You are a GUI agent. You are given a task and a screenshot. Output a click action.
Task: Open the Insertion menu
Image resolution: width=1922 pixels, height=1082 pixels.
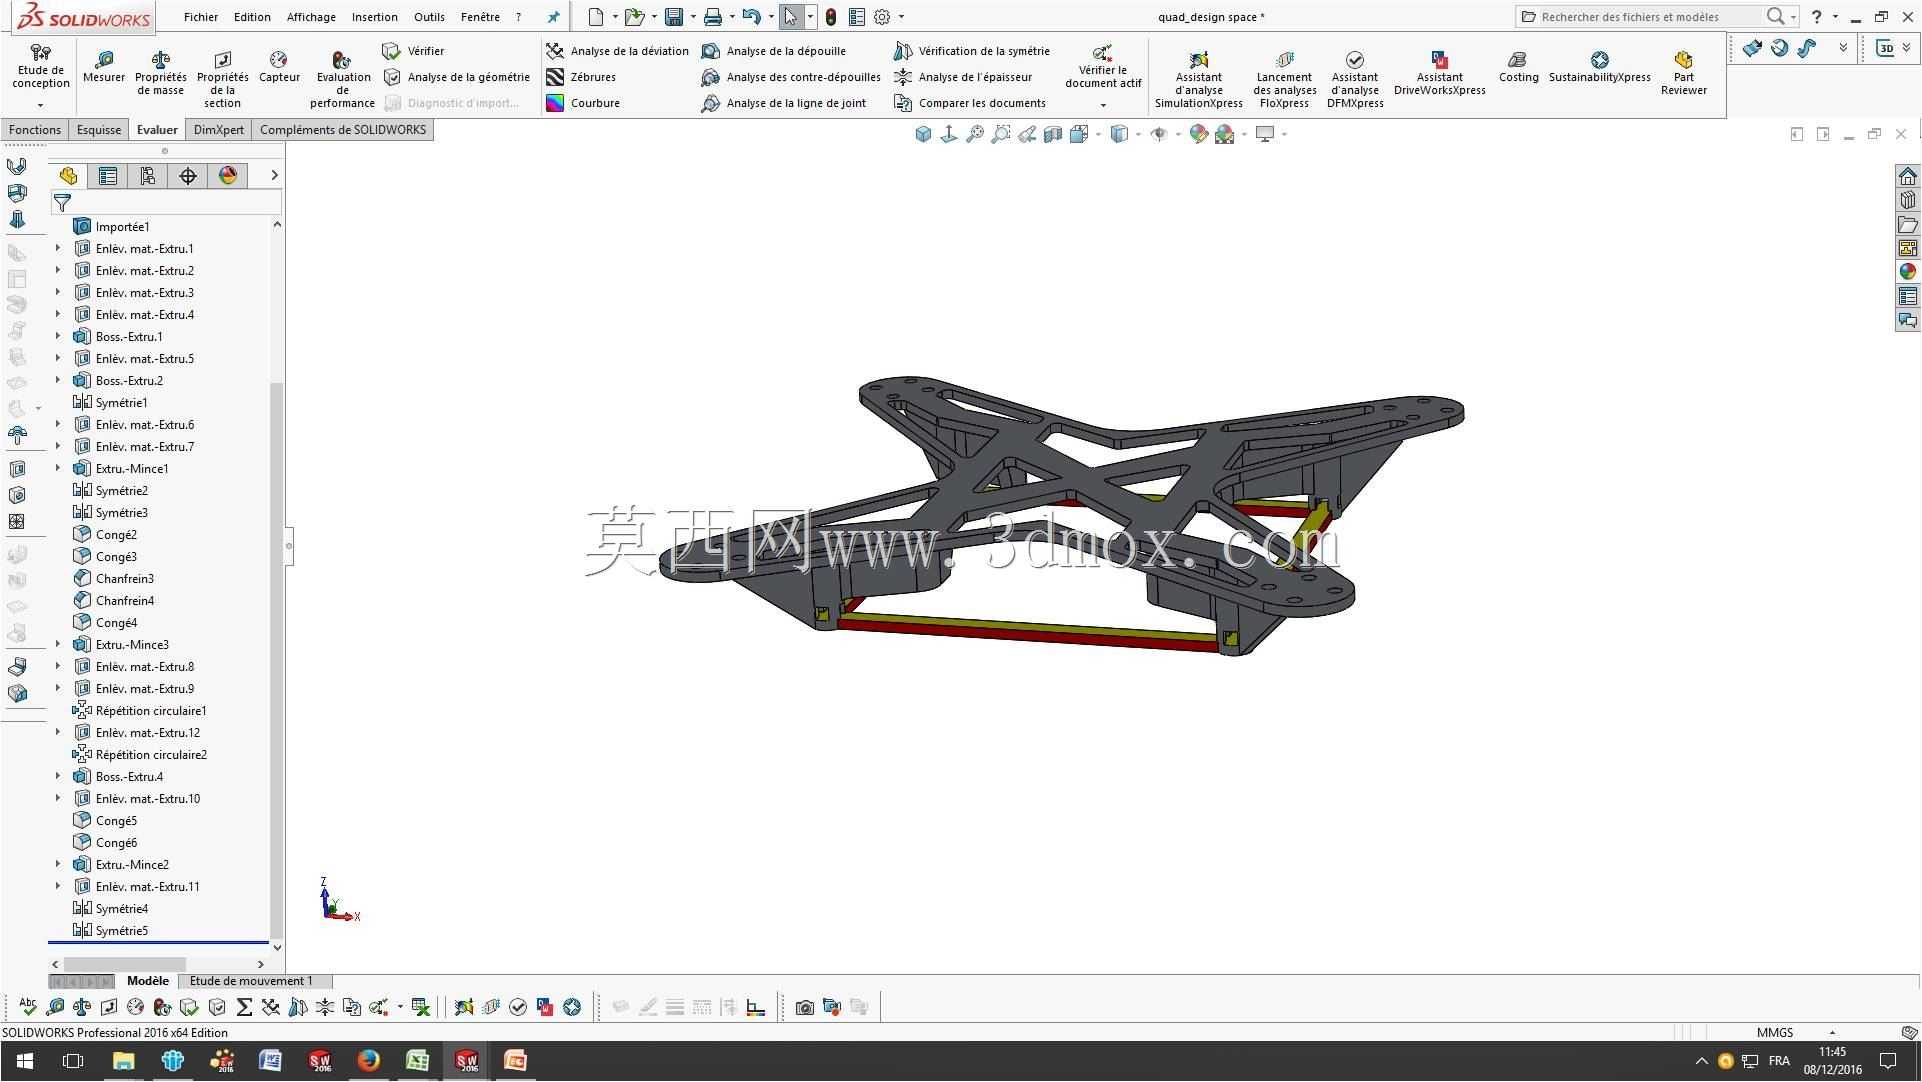pos(374,17)
